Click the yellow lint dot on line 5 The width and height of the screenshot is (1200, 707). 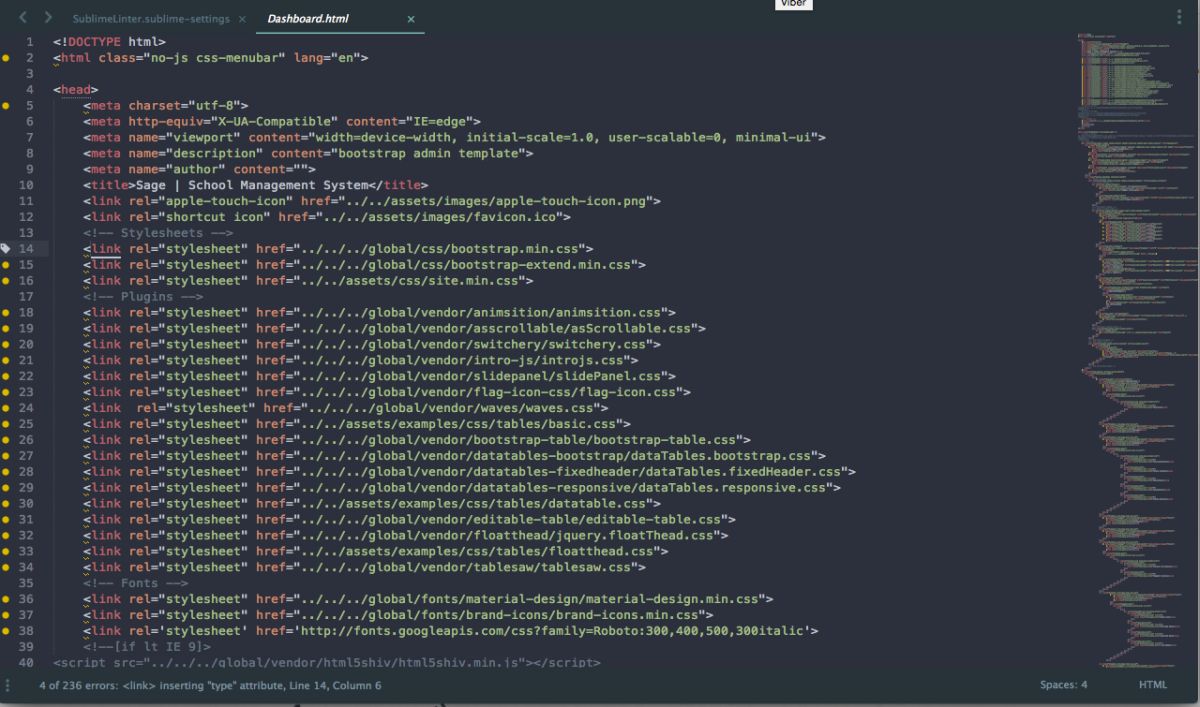pyautogui.click(x=5, y=105)
